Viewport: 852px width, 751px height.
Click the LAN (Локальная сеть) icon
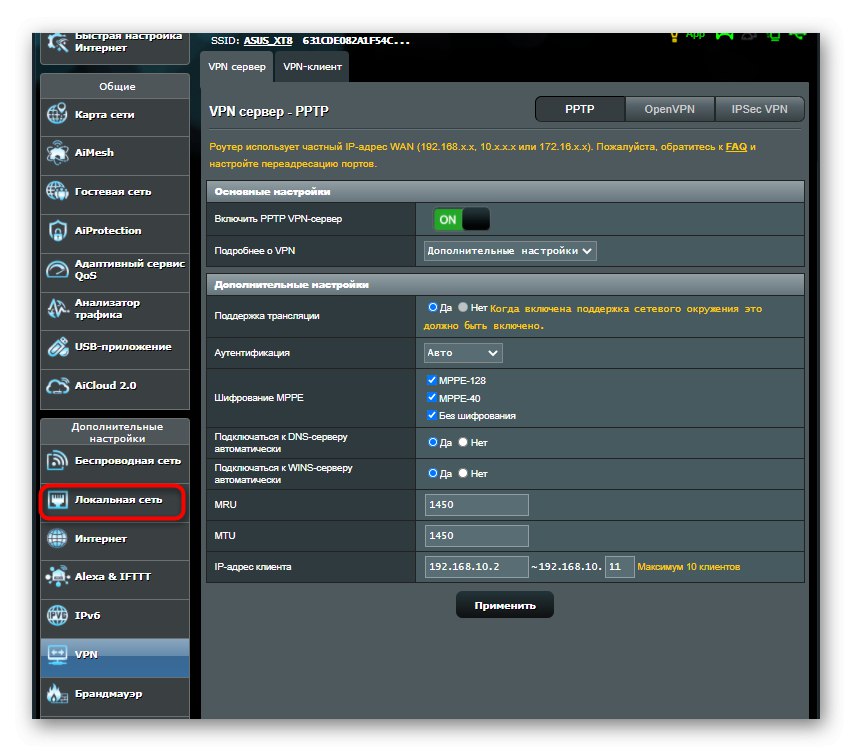click(57, 499)
